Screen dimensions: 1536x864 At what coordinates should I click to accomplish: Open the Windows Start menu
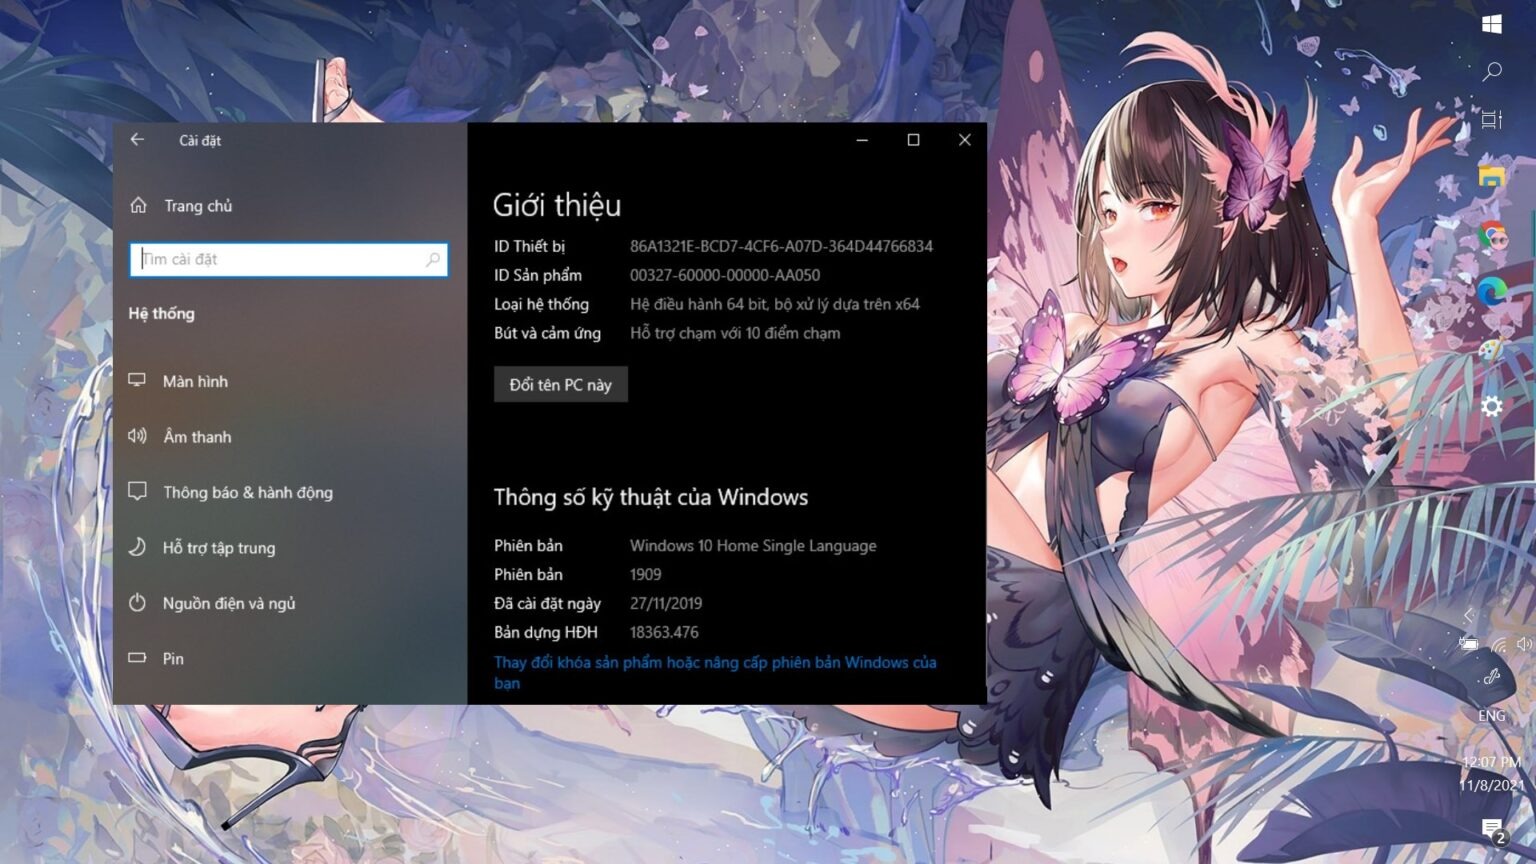pyautogui.click(x=1492, y=24)
